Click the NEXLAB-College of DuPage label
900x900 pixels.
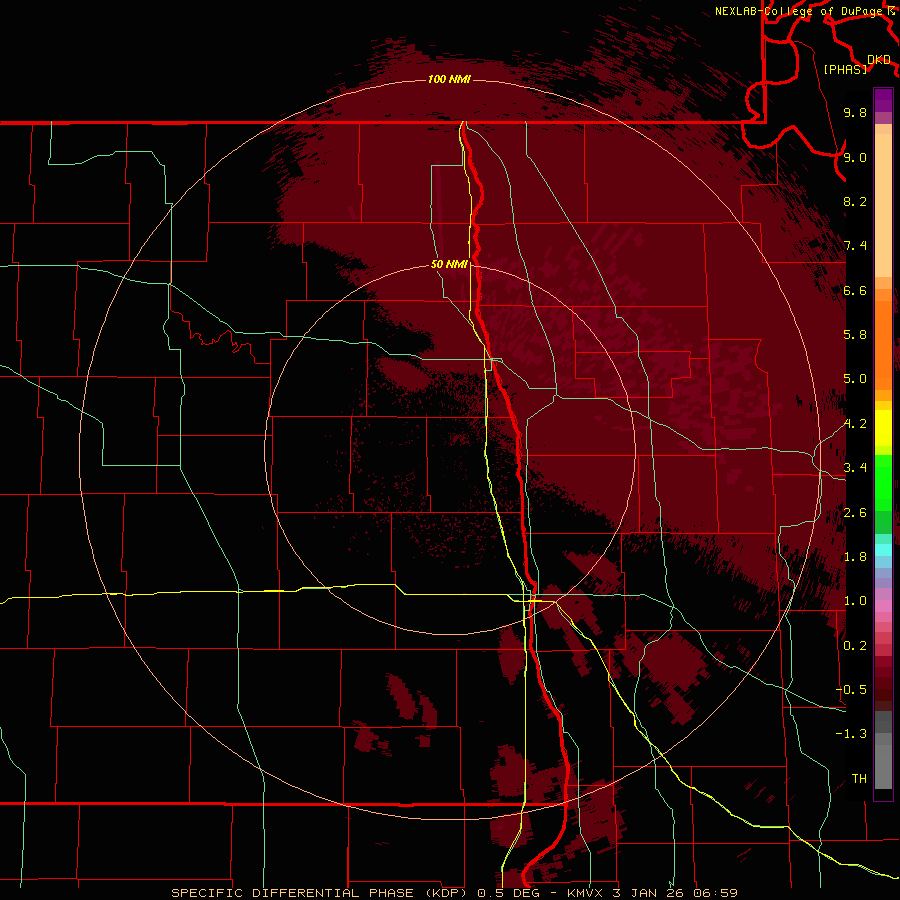click(798, 11)
